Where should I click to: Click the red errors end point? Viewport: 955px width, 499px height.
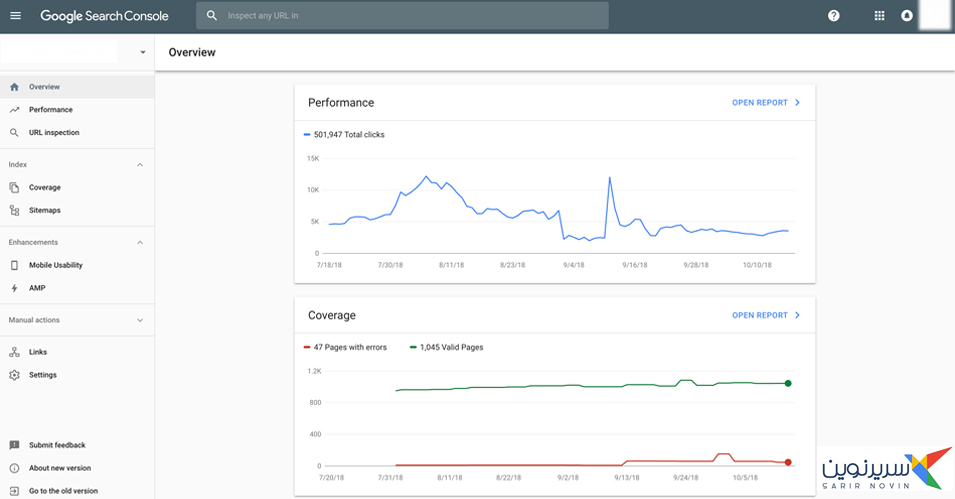788,462
